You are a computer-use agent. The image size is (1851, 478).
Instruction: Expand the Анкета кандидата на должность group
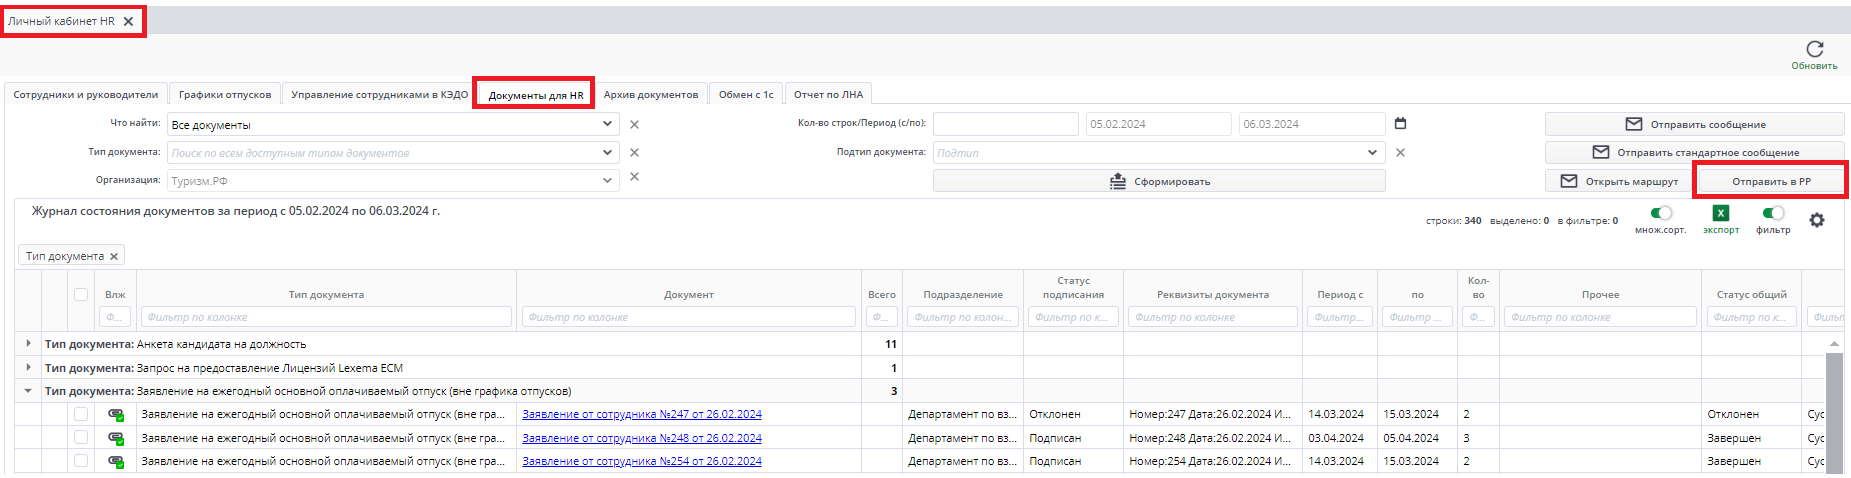[28, 344]
